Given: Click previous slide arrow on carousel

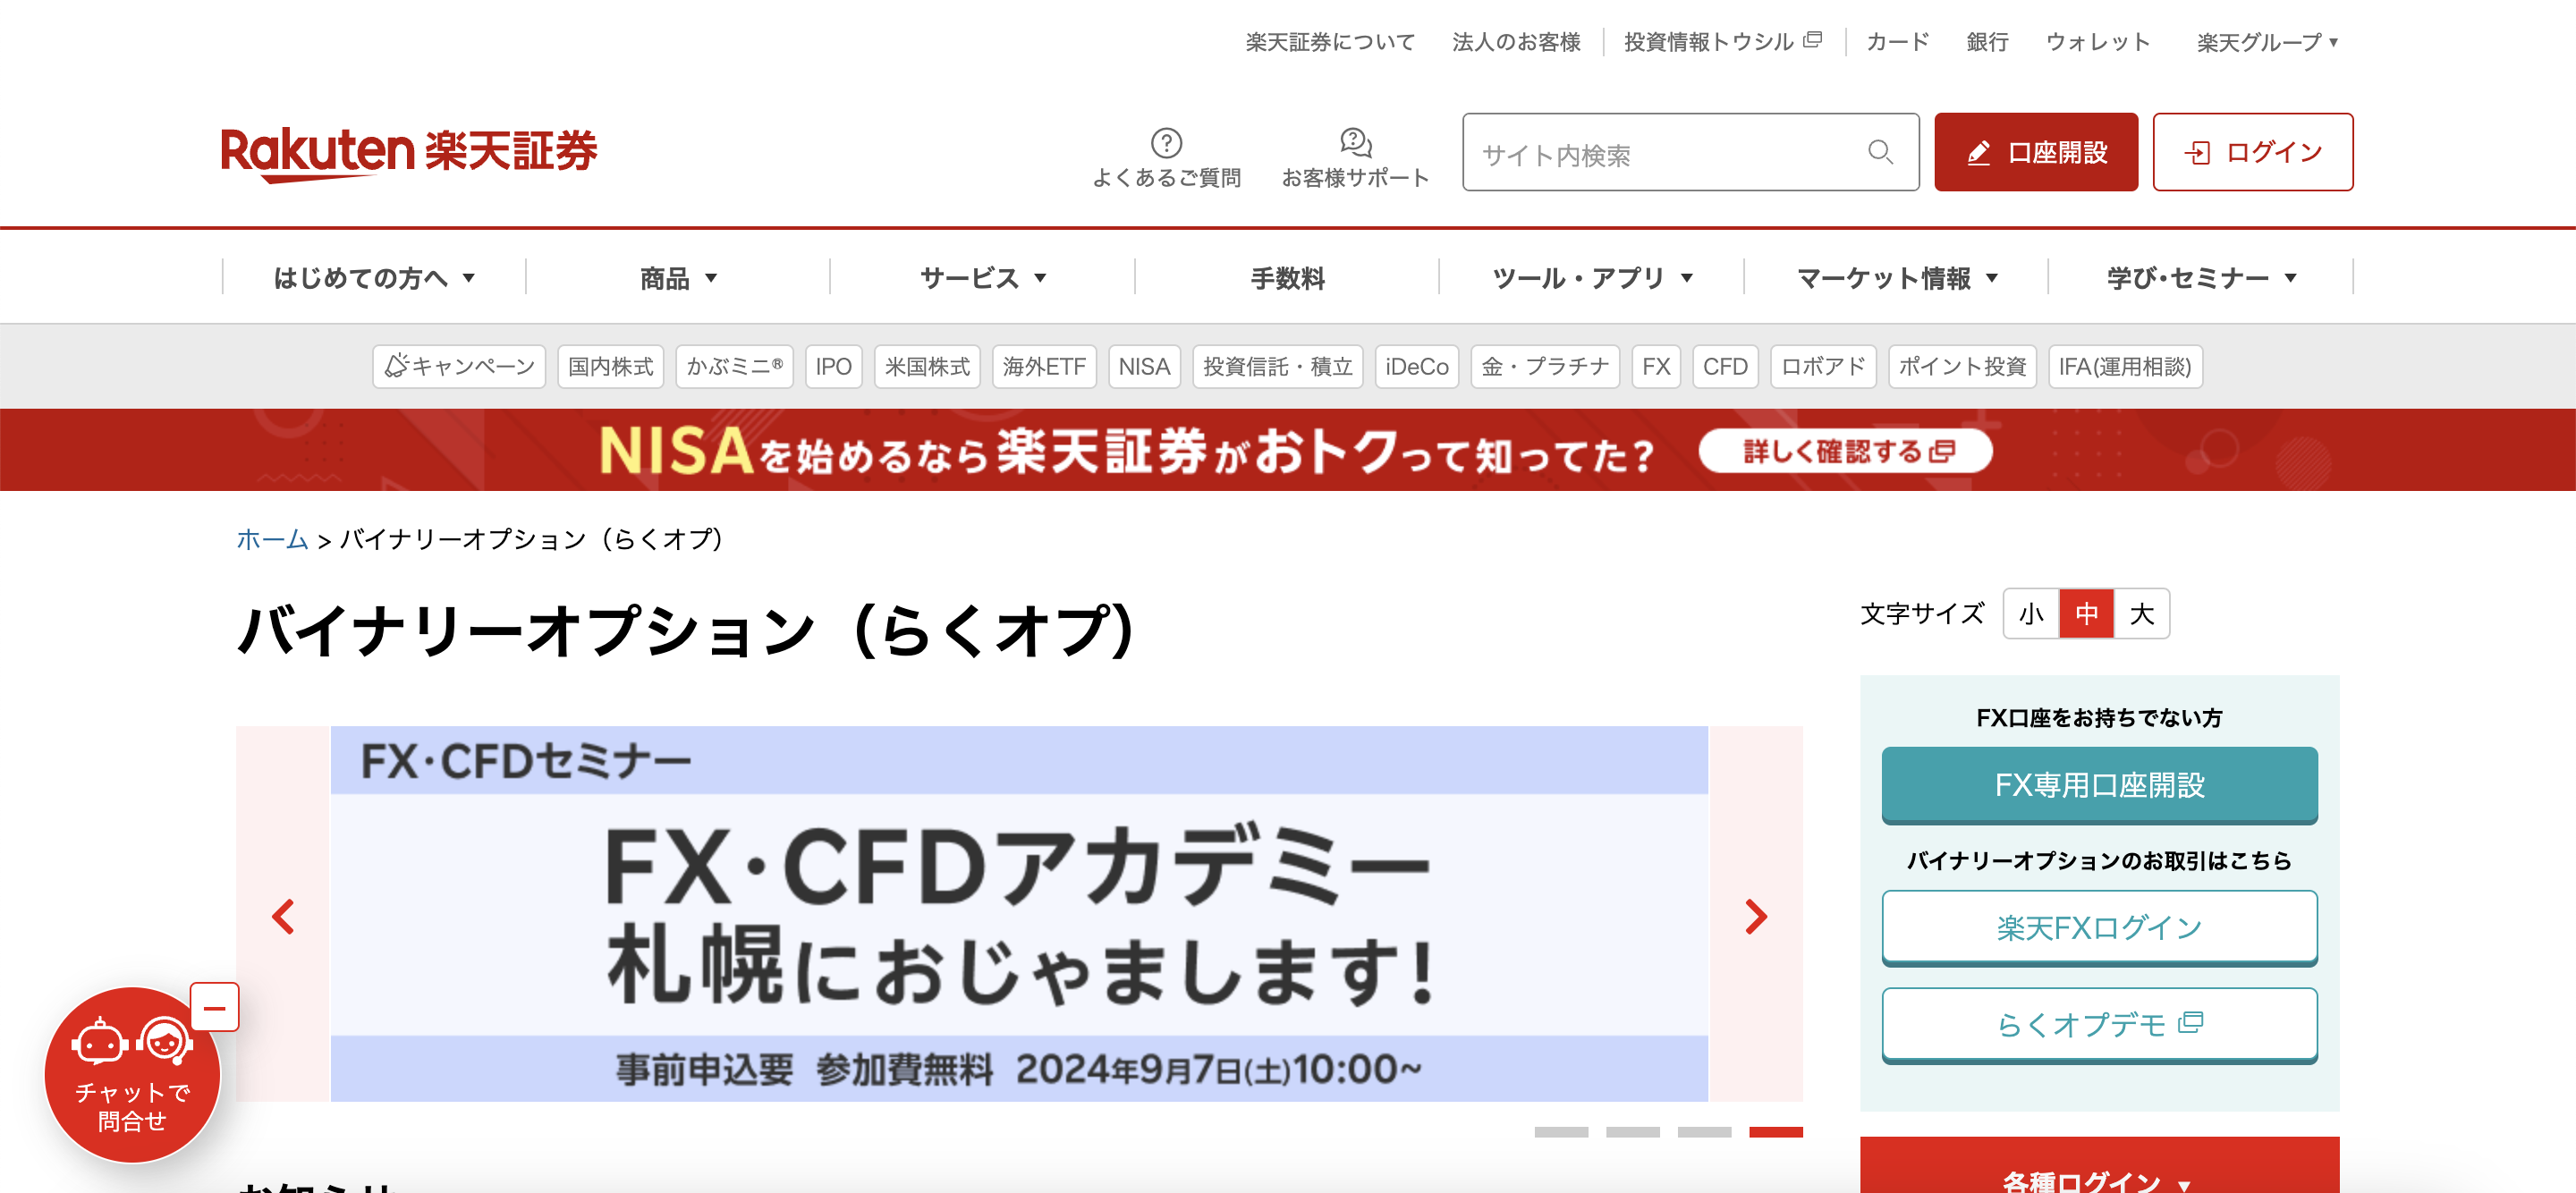Looking at the screenshot, I should coord(283,916).
